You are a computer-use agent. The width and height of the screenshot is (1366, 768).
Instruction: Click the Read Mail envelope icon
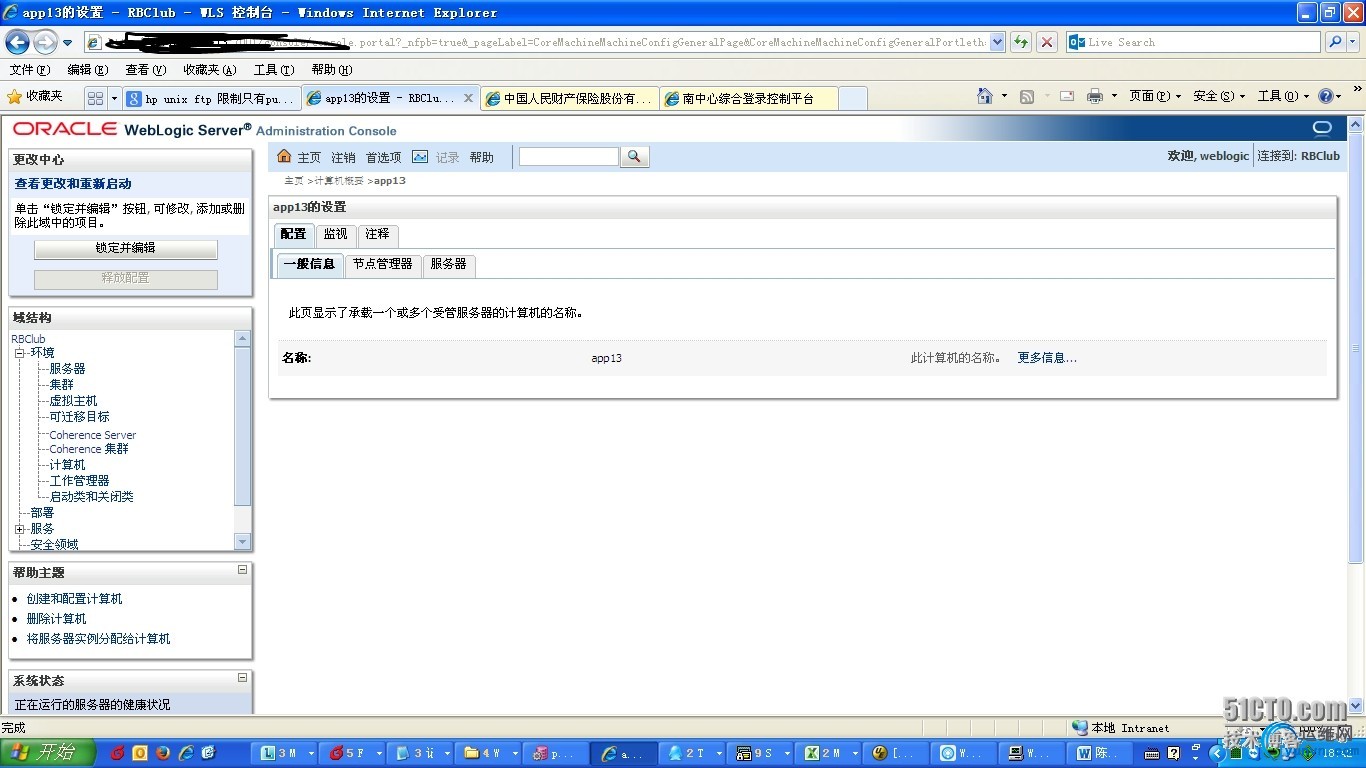pos(1067,96)
